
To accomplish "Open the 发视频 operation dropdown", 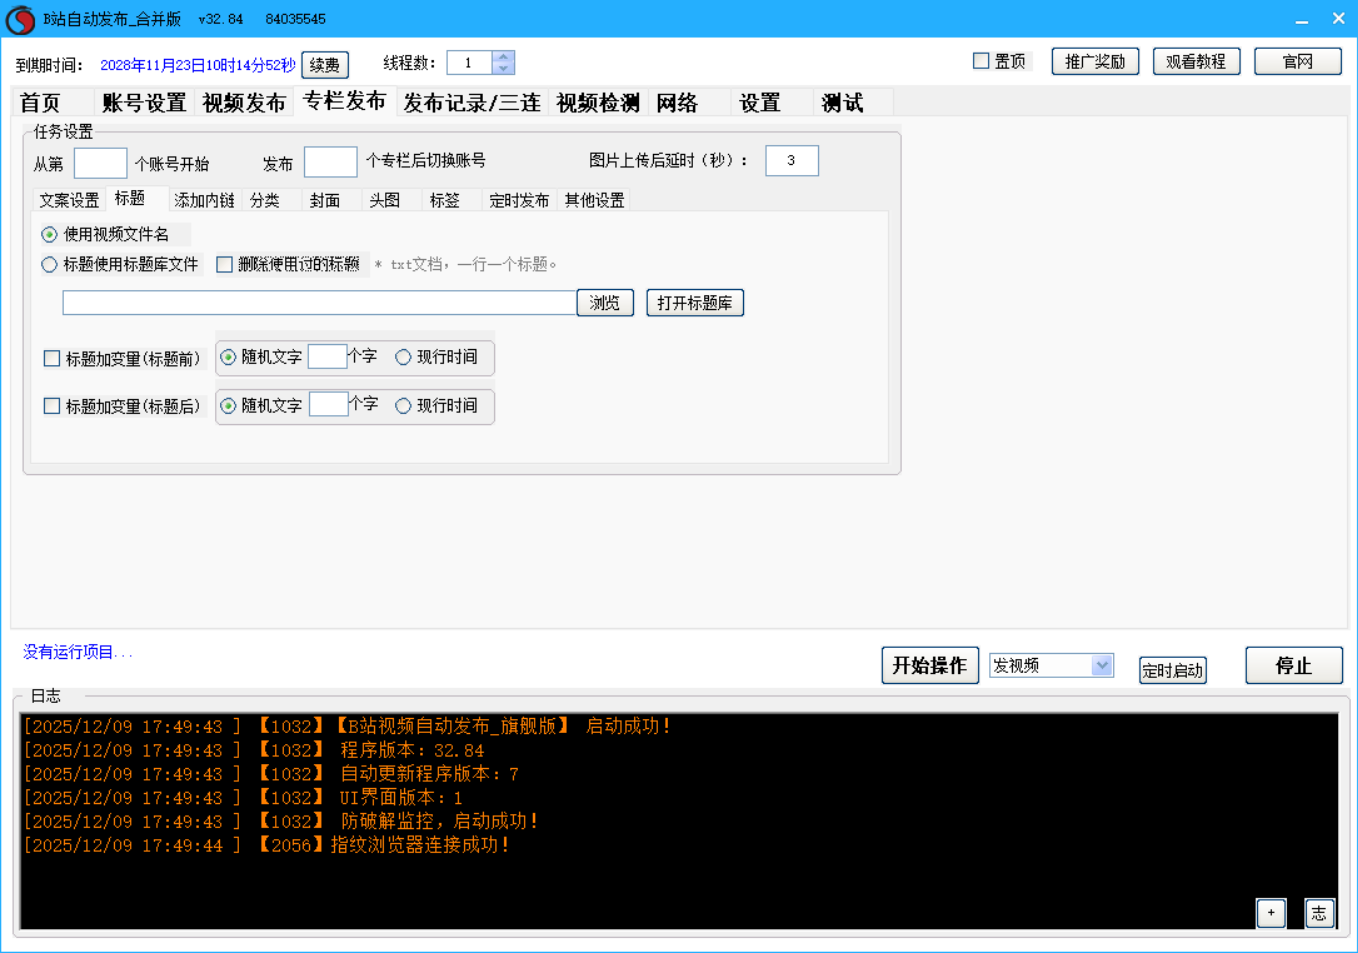I will [x=1101, y=665].
